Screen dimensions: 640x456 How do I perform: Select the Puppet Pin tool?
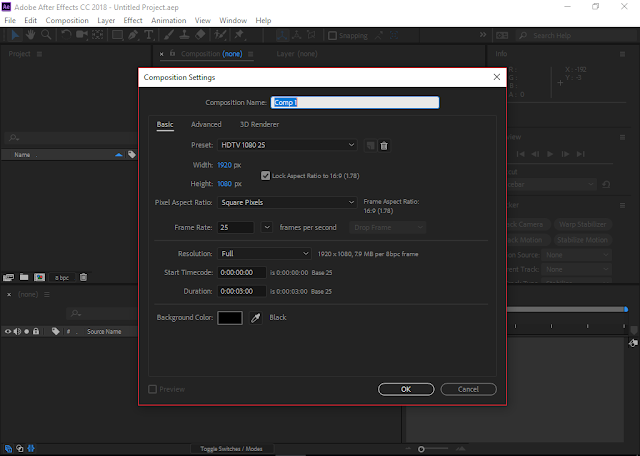[239, 35]
